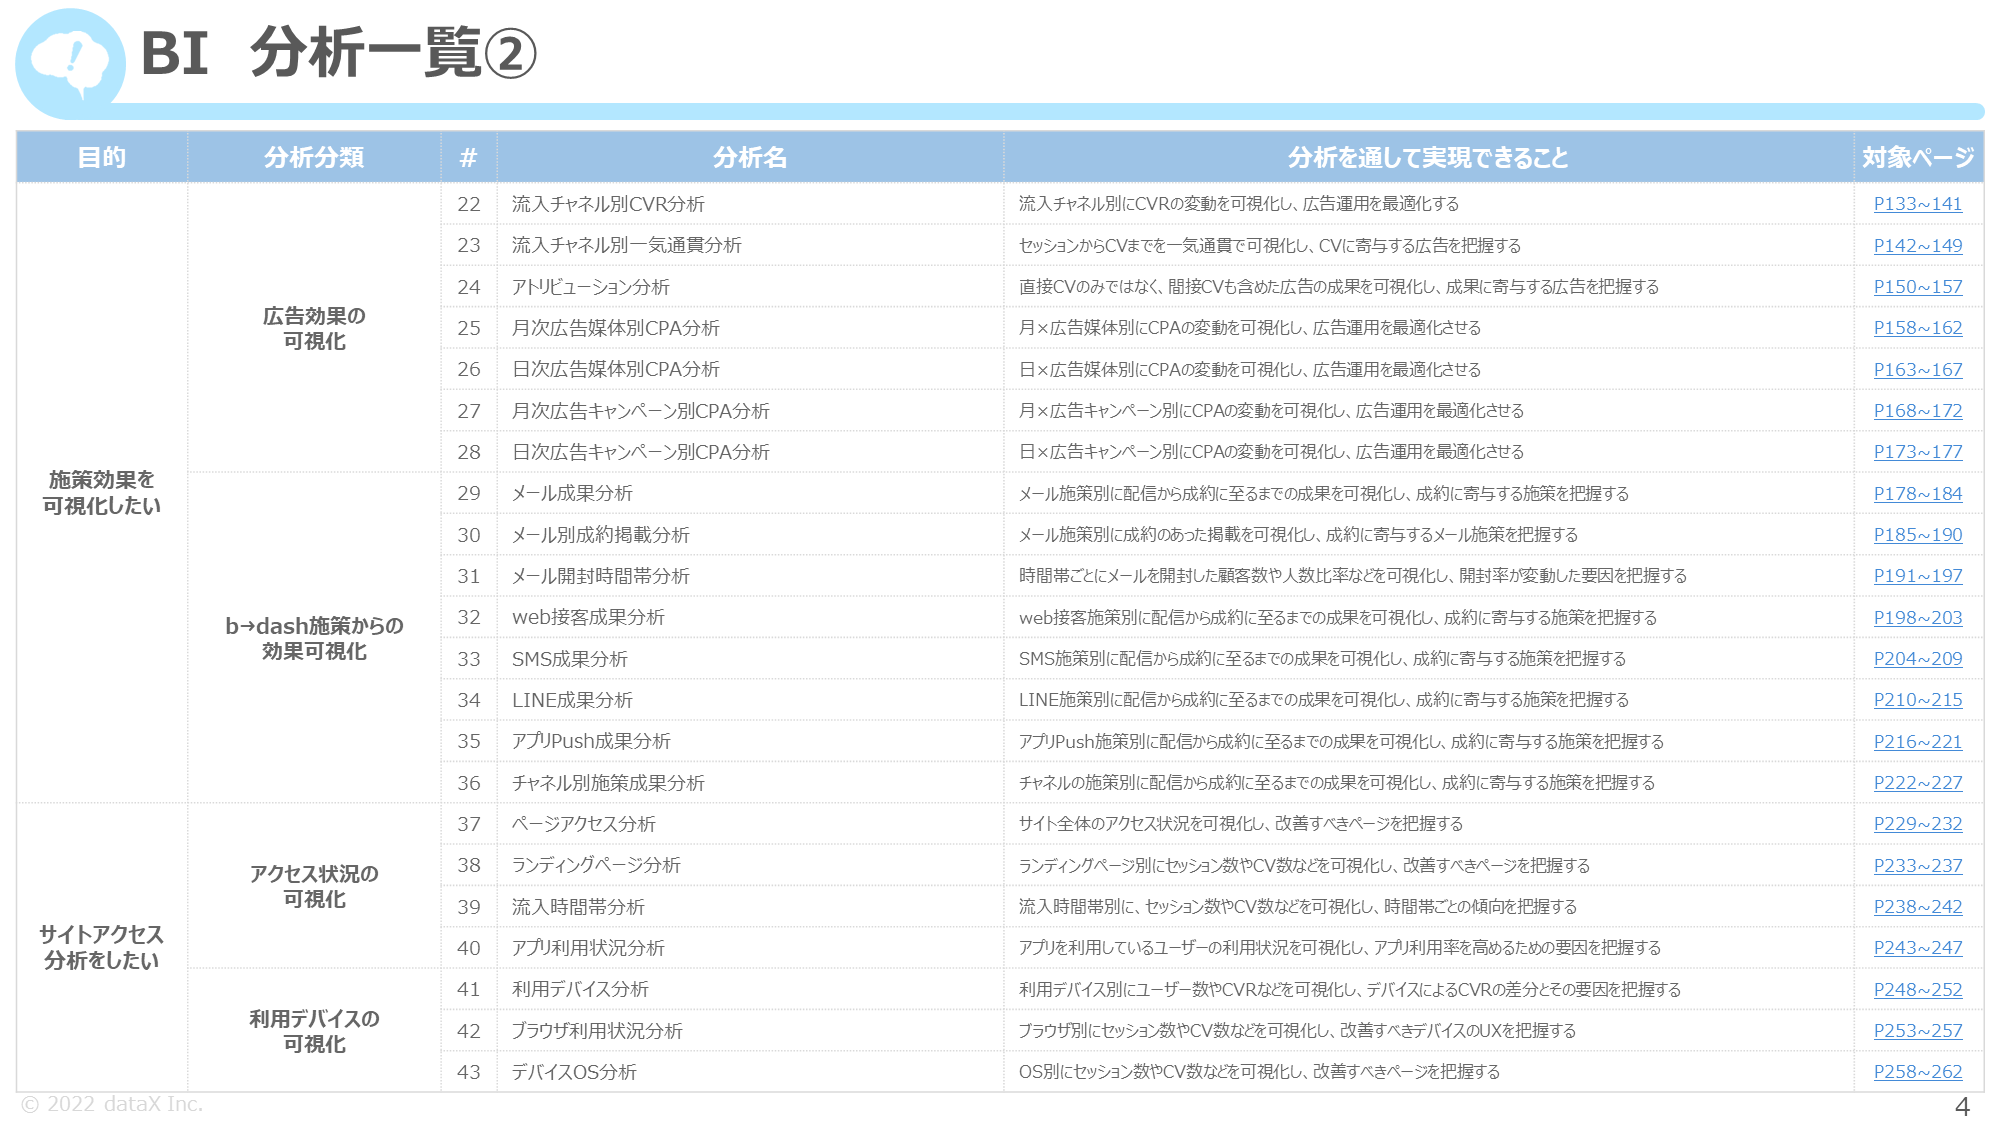Open page link P204~209
This screenshot has width=2000, height=1125.
pos(1918,659)
